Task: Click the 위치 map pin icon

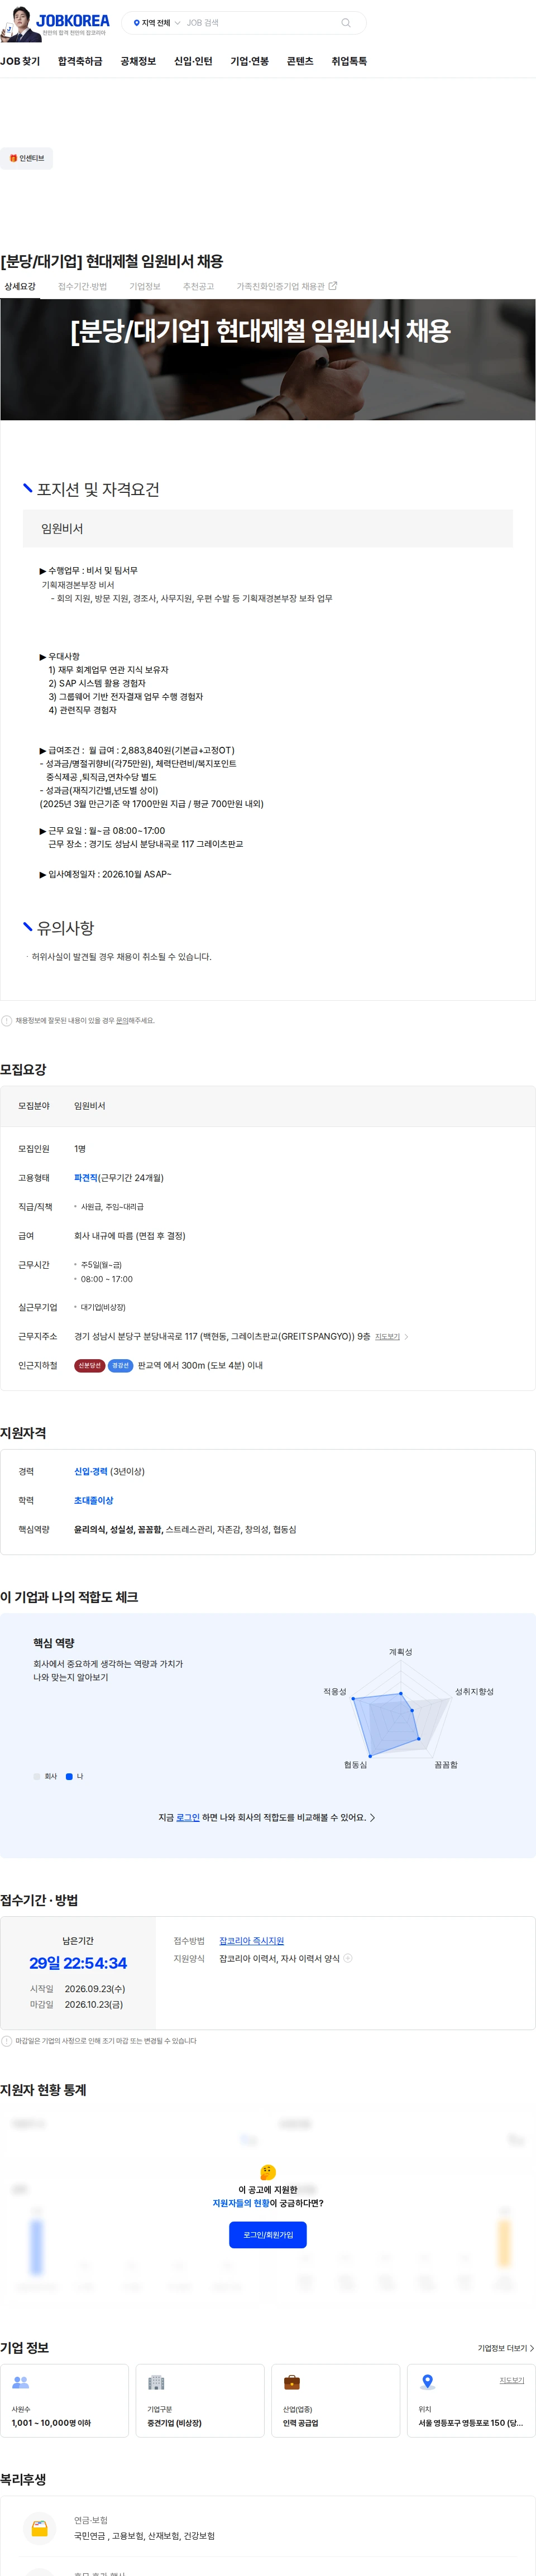Action: (428, 2383)
